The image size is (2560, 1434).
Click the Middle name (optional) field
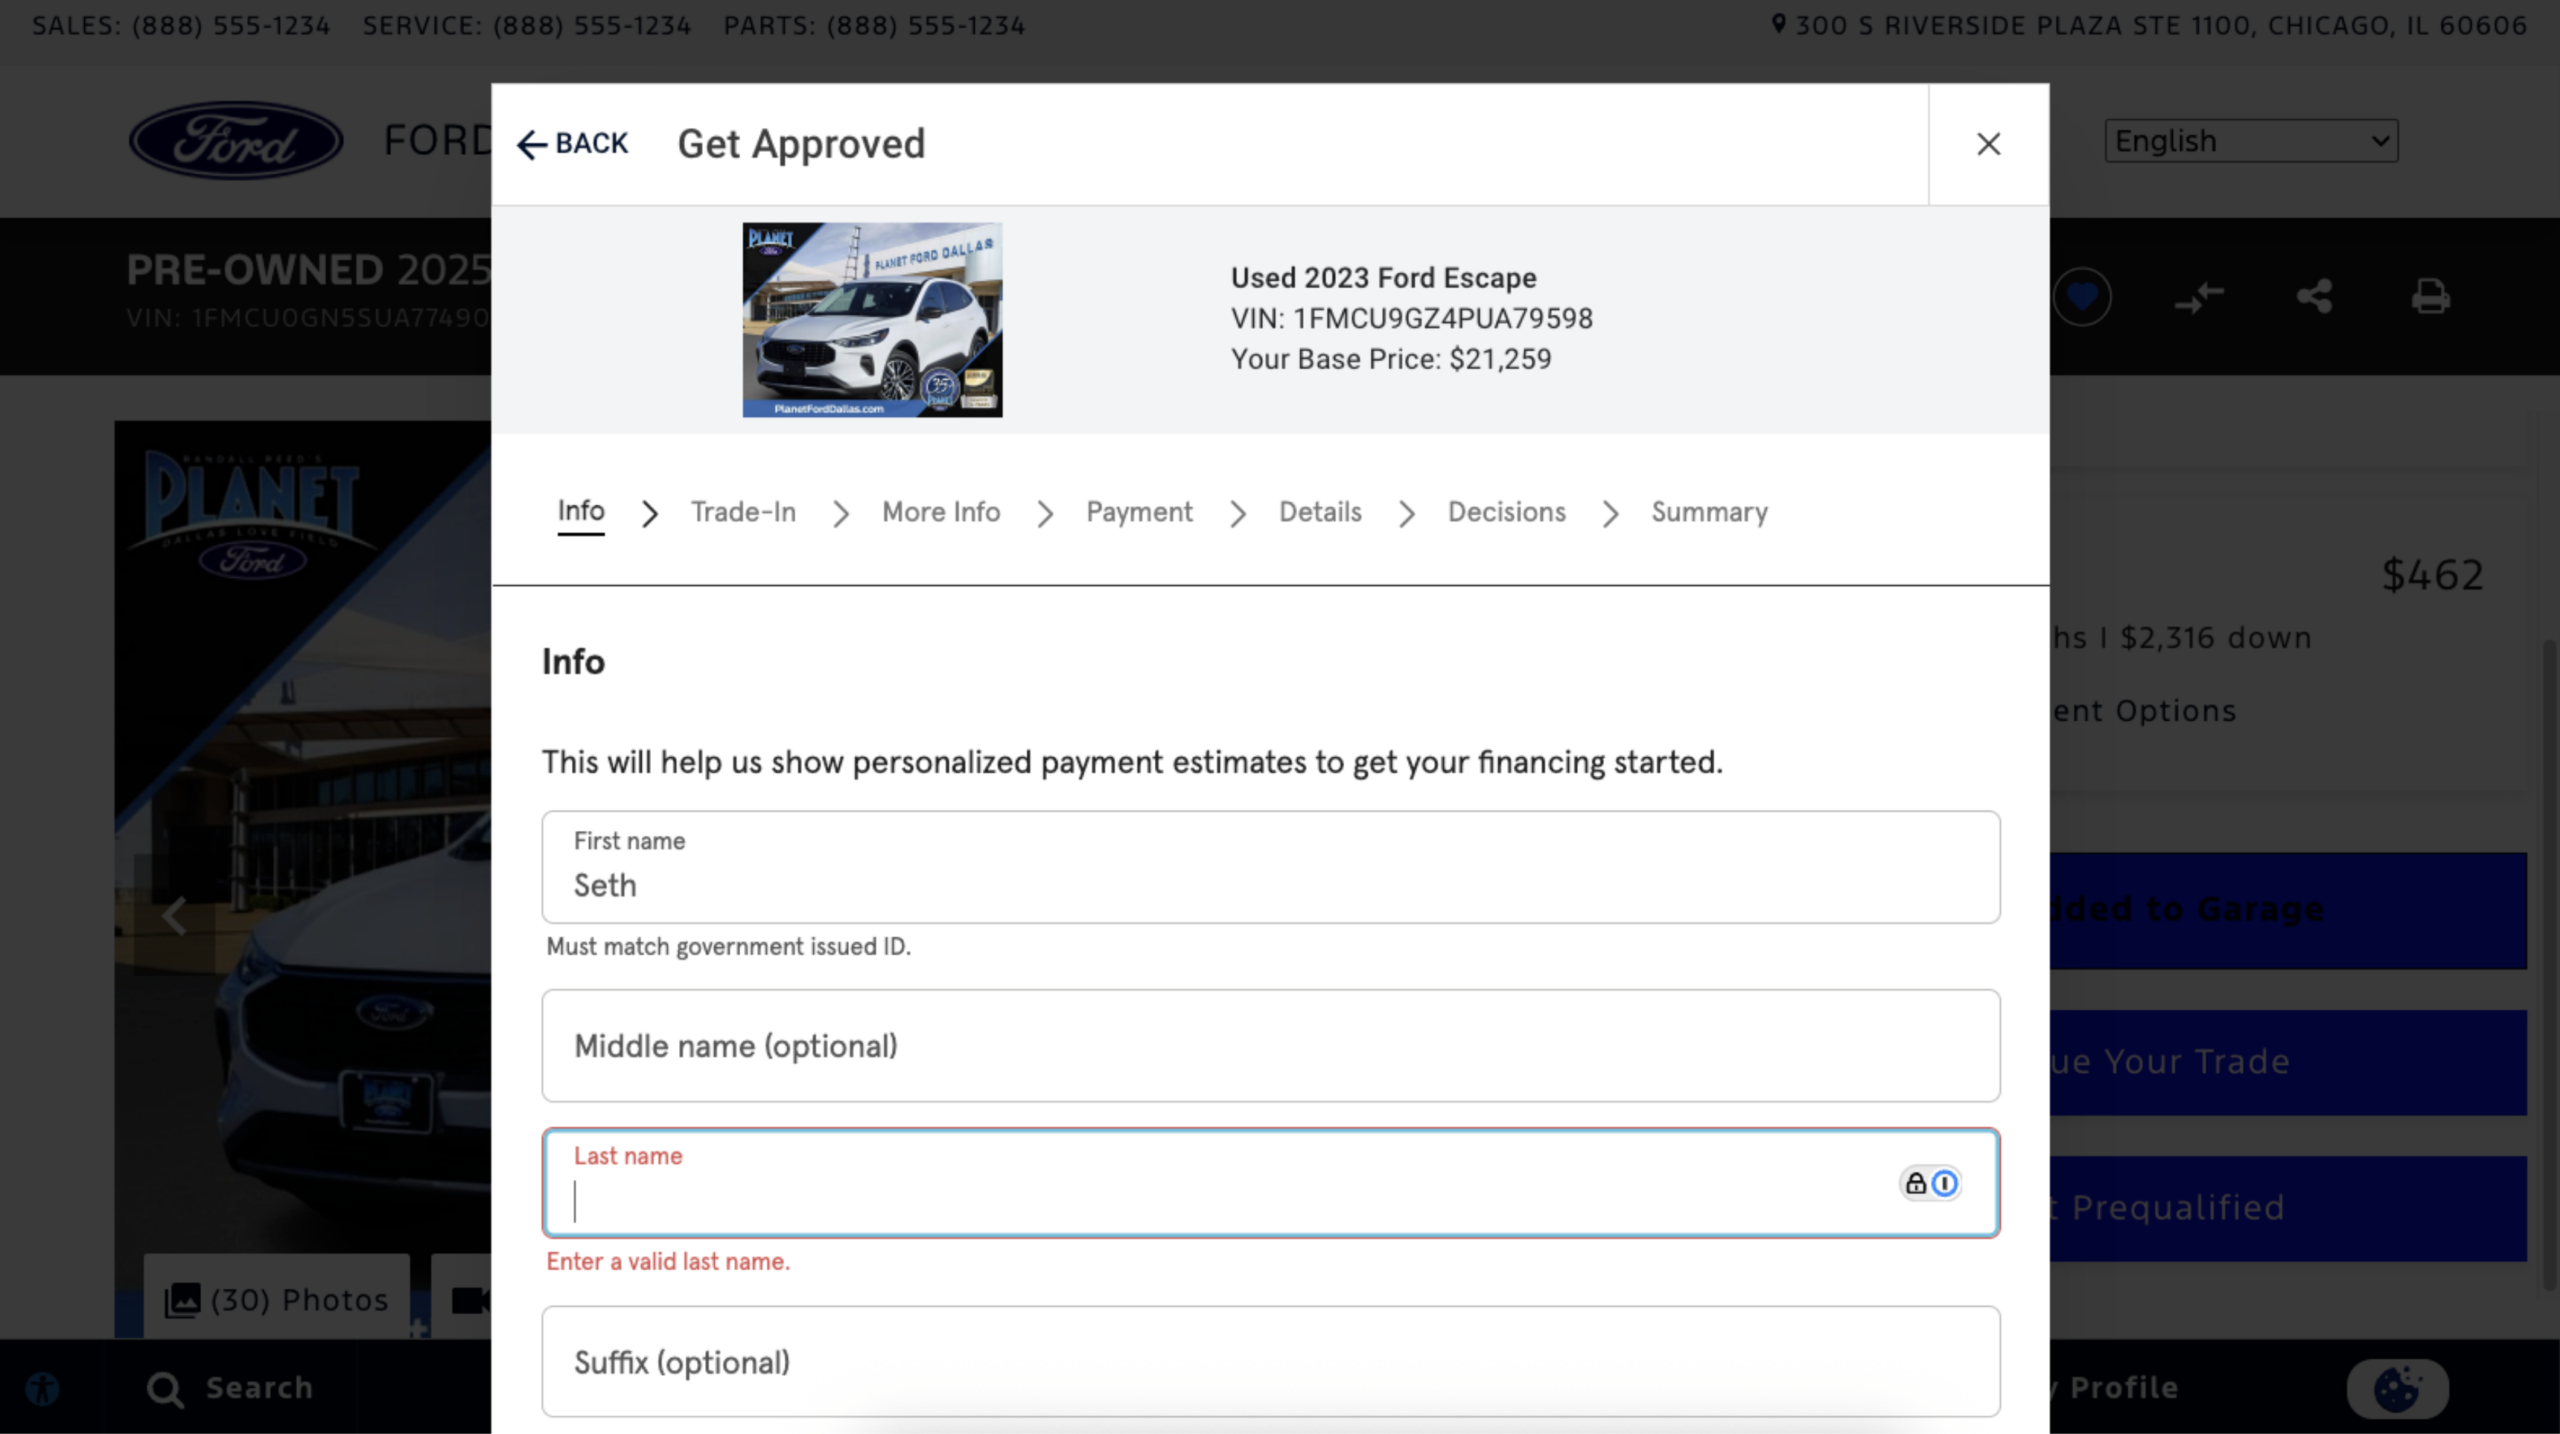[x=1271, y=1046]
